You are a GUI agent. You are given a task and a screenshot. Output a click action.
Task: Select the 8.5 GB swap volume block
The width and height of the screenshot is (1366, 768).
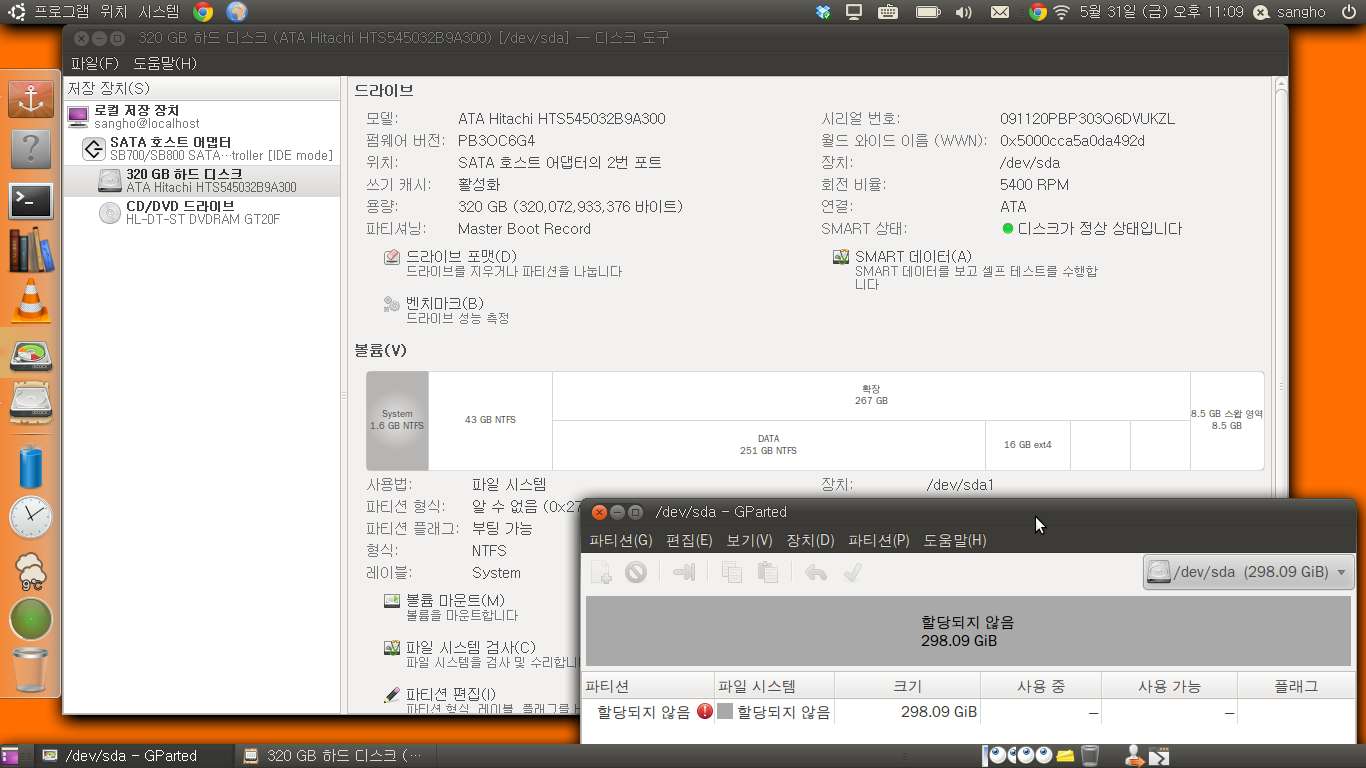[1227, 420]
